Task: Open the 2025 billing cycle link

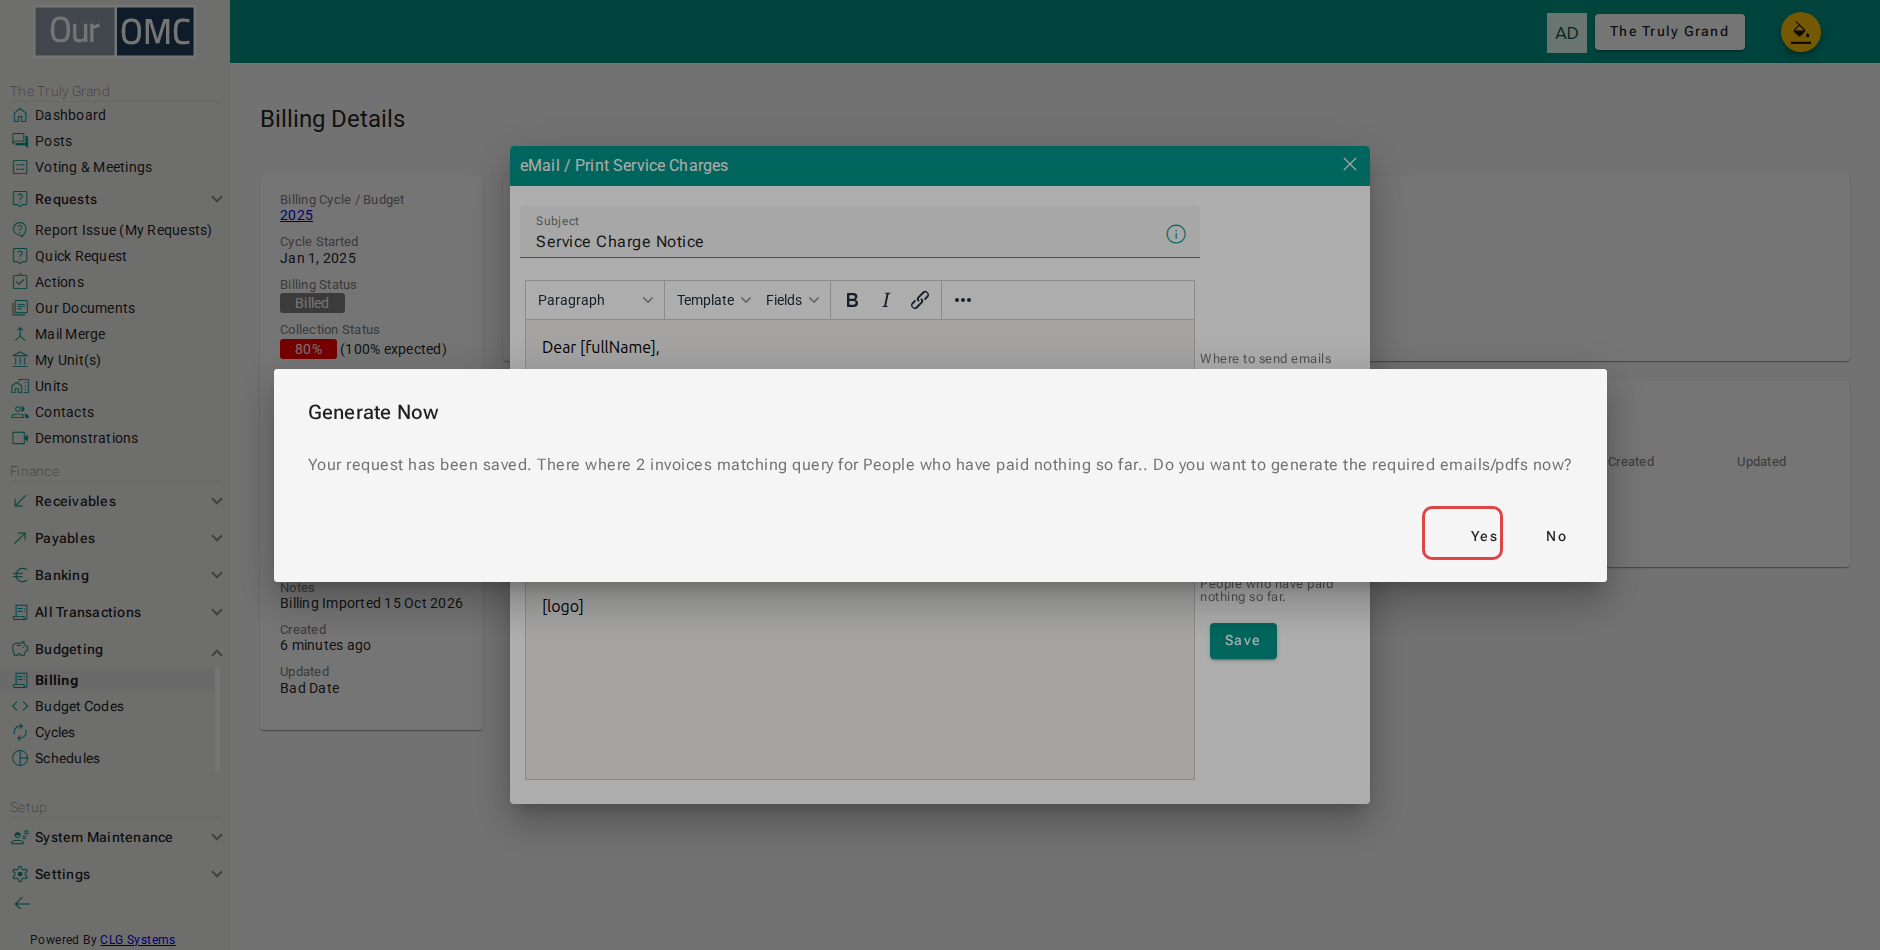Action: click(296, 215)
